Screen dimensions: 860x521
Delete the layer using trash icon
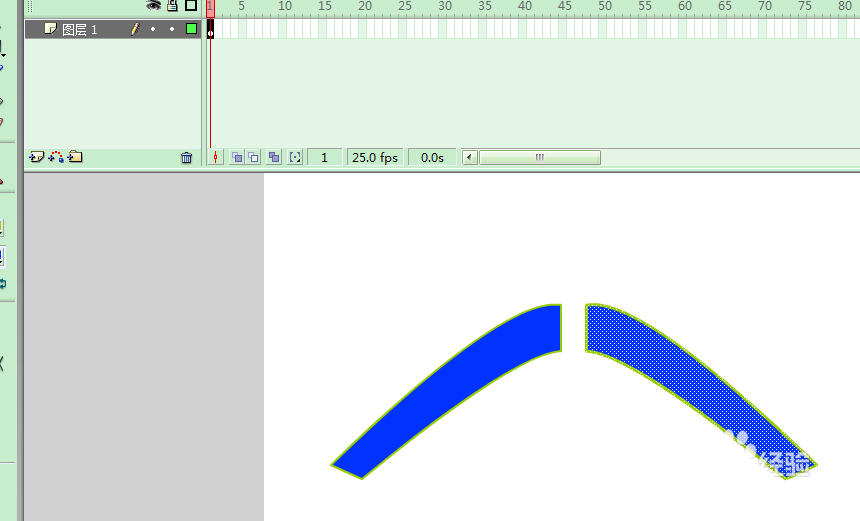point(186,158)
